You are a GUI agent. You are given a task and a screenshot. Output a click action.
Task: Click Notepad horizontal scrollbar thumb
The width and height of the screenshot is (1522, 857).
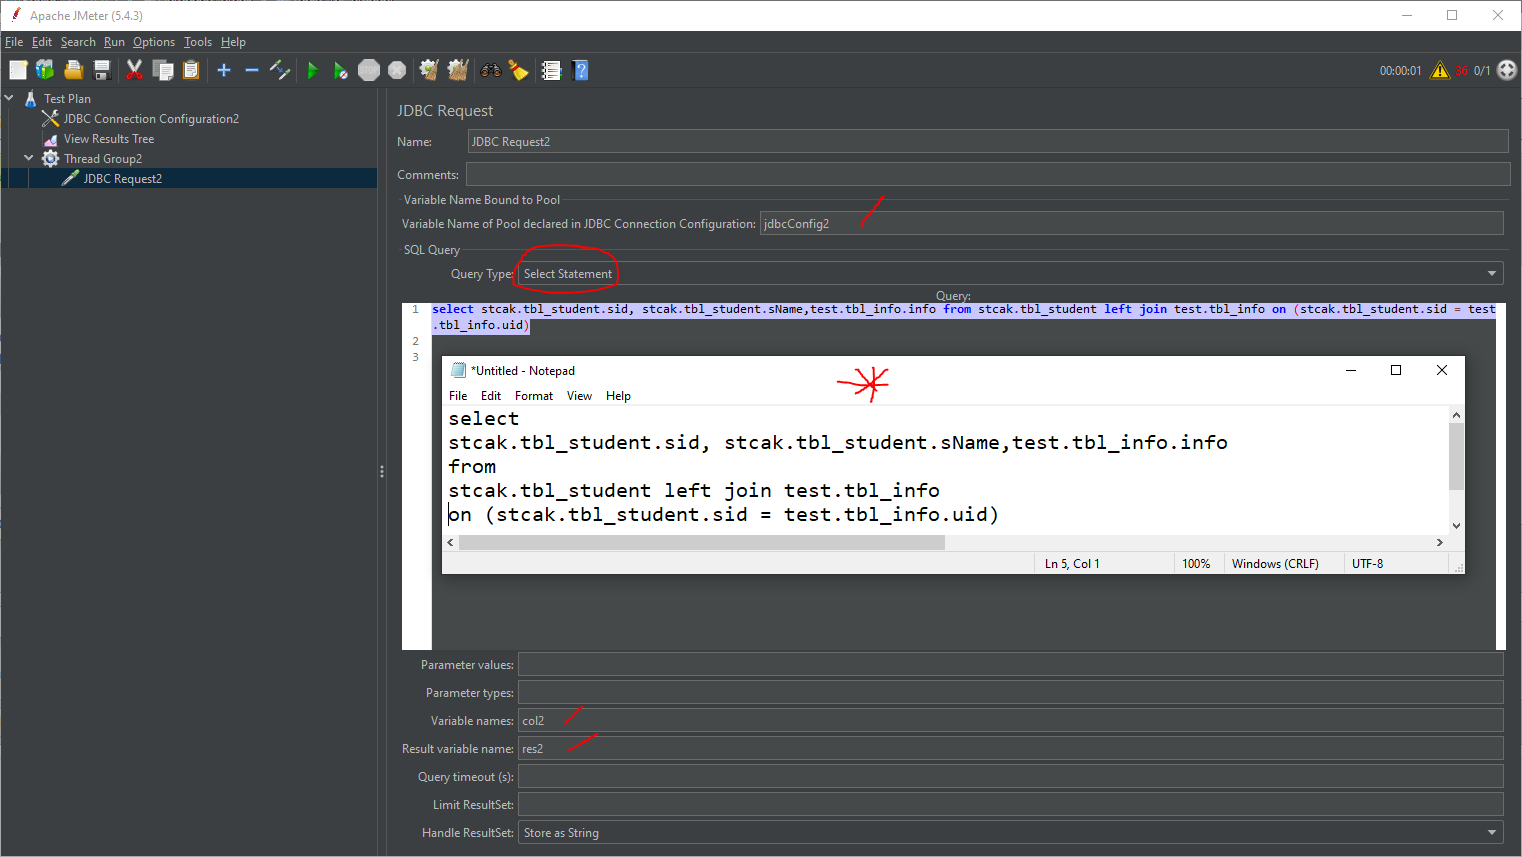(x=701, y=542)
